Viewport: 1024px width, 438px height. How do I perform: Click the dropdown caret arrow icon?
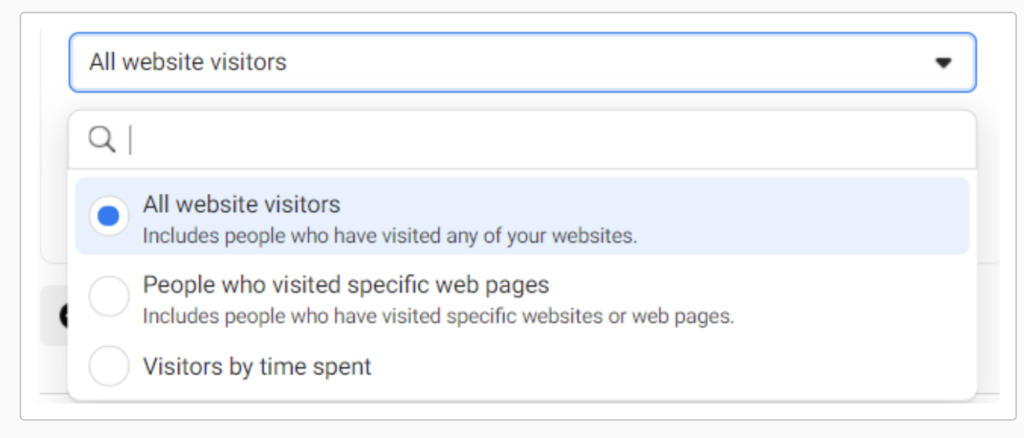click(x=942, y=63)
